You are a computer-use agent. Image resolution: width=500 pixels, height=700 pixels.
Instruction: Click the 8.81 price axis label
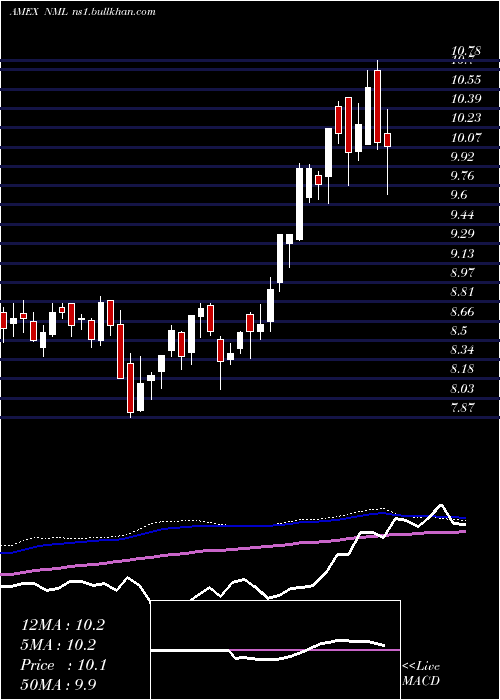pos(463,292)
